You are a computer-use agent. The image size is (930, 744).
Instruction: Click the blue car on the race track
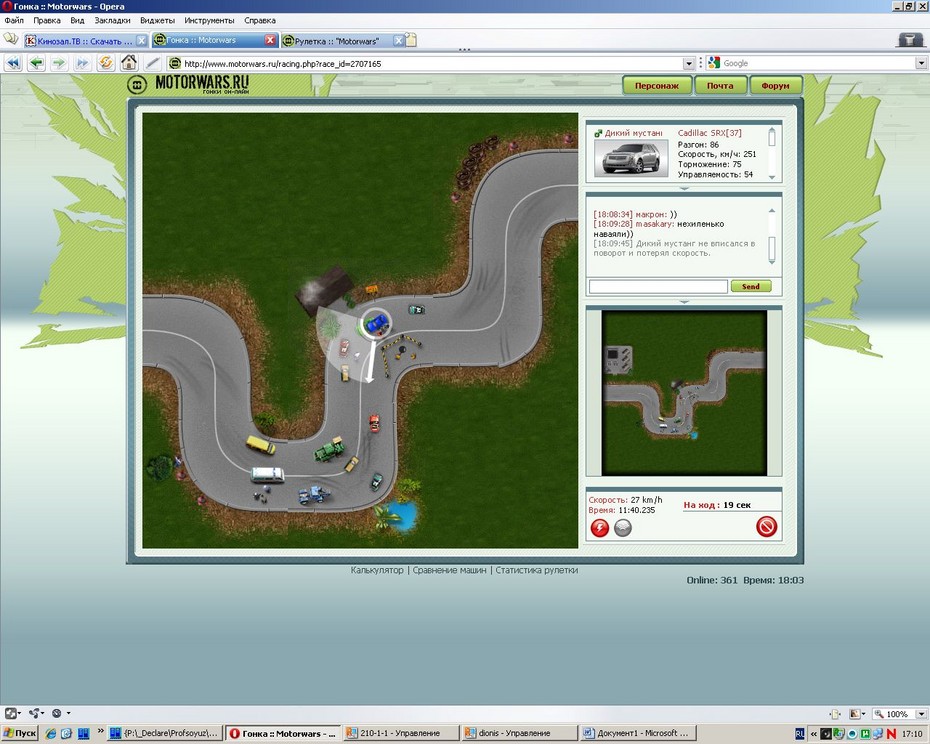click(376, 323)
